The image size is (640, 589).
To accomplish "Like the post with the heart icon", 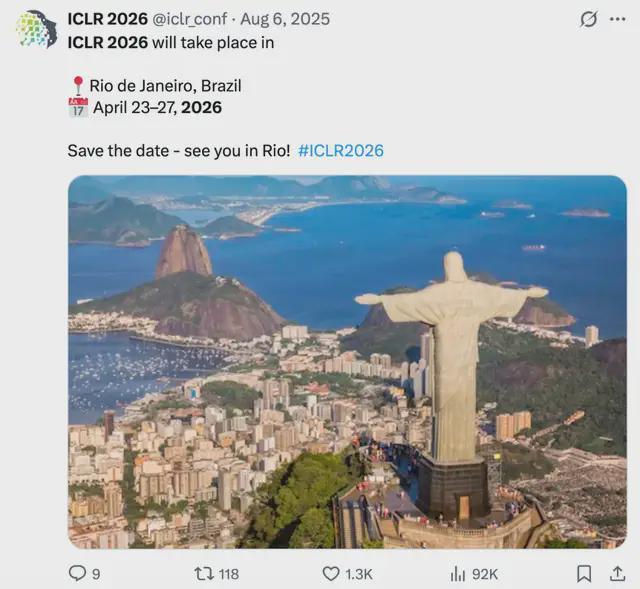I will (331, 573).
